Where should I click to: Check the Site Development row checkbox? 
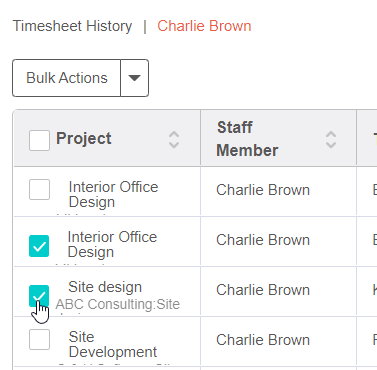point(39,340)
